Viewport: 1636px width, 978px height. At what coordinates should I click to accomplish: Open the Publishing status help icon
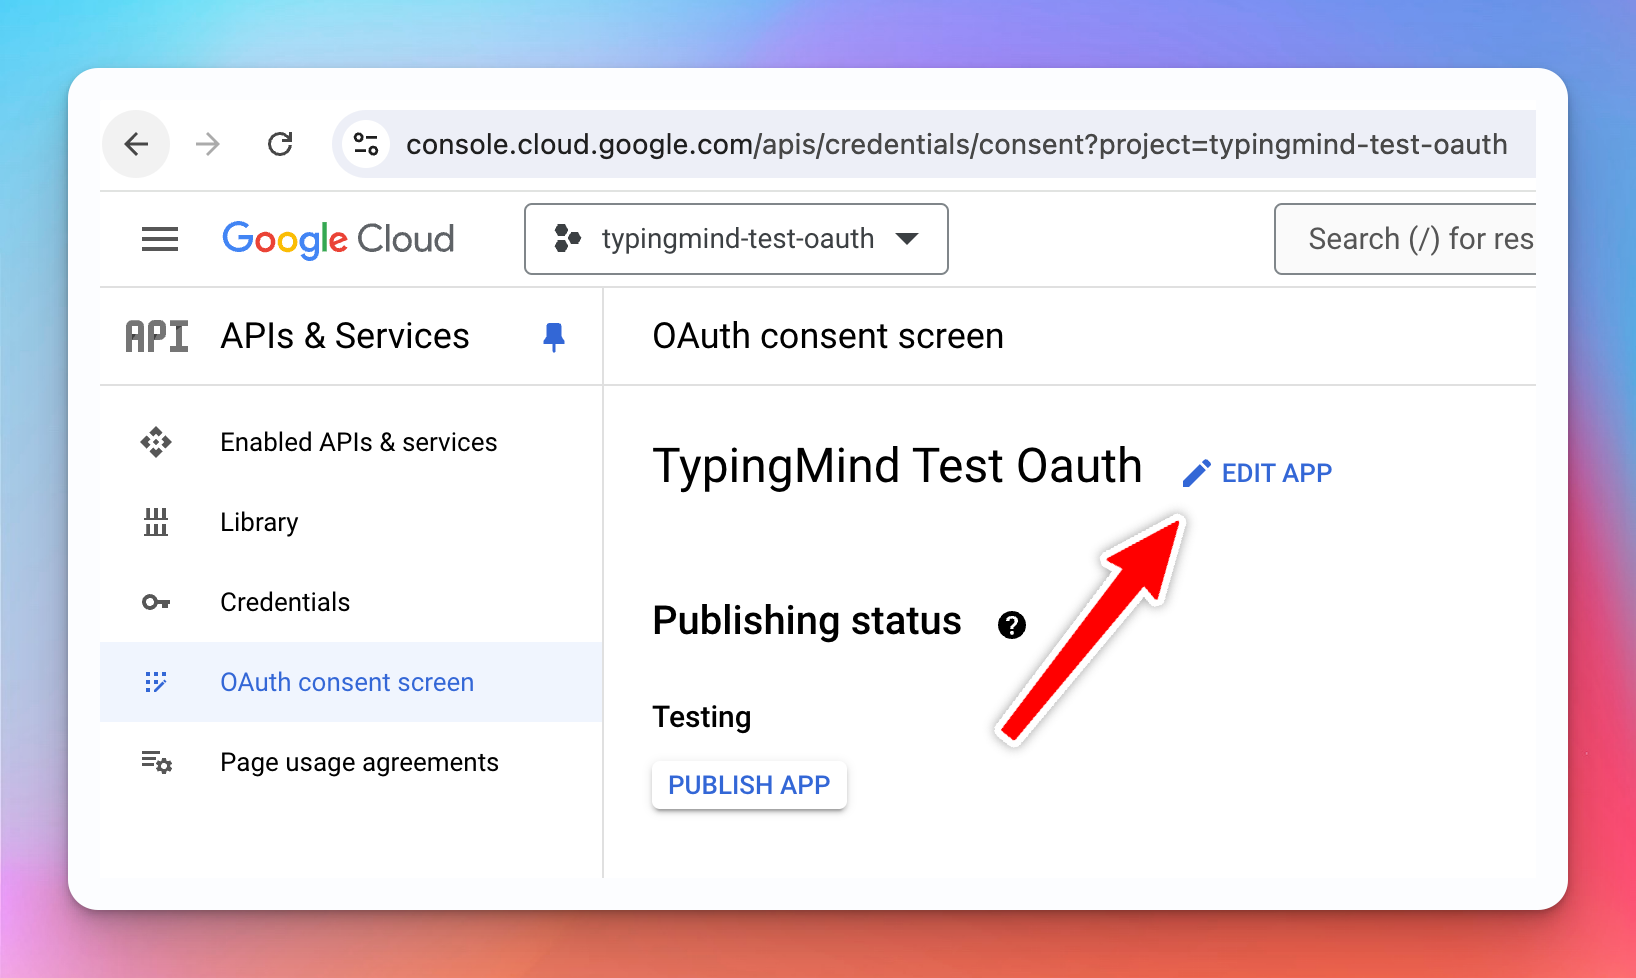pos(1012,625)
